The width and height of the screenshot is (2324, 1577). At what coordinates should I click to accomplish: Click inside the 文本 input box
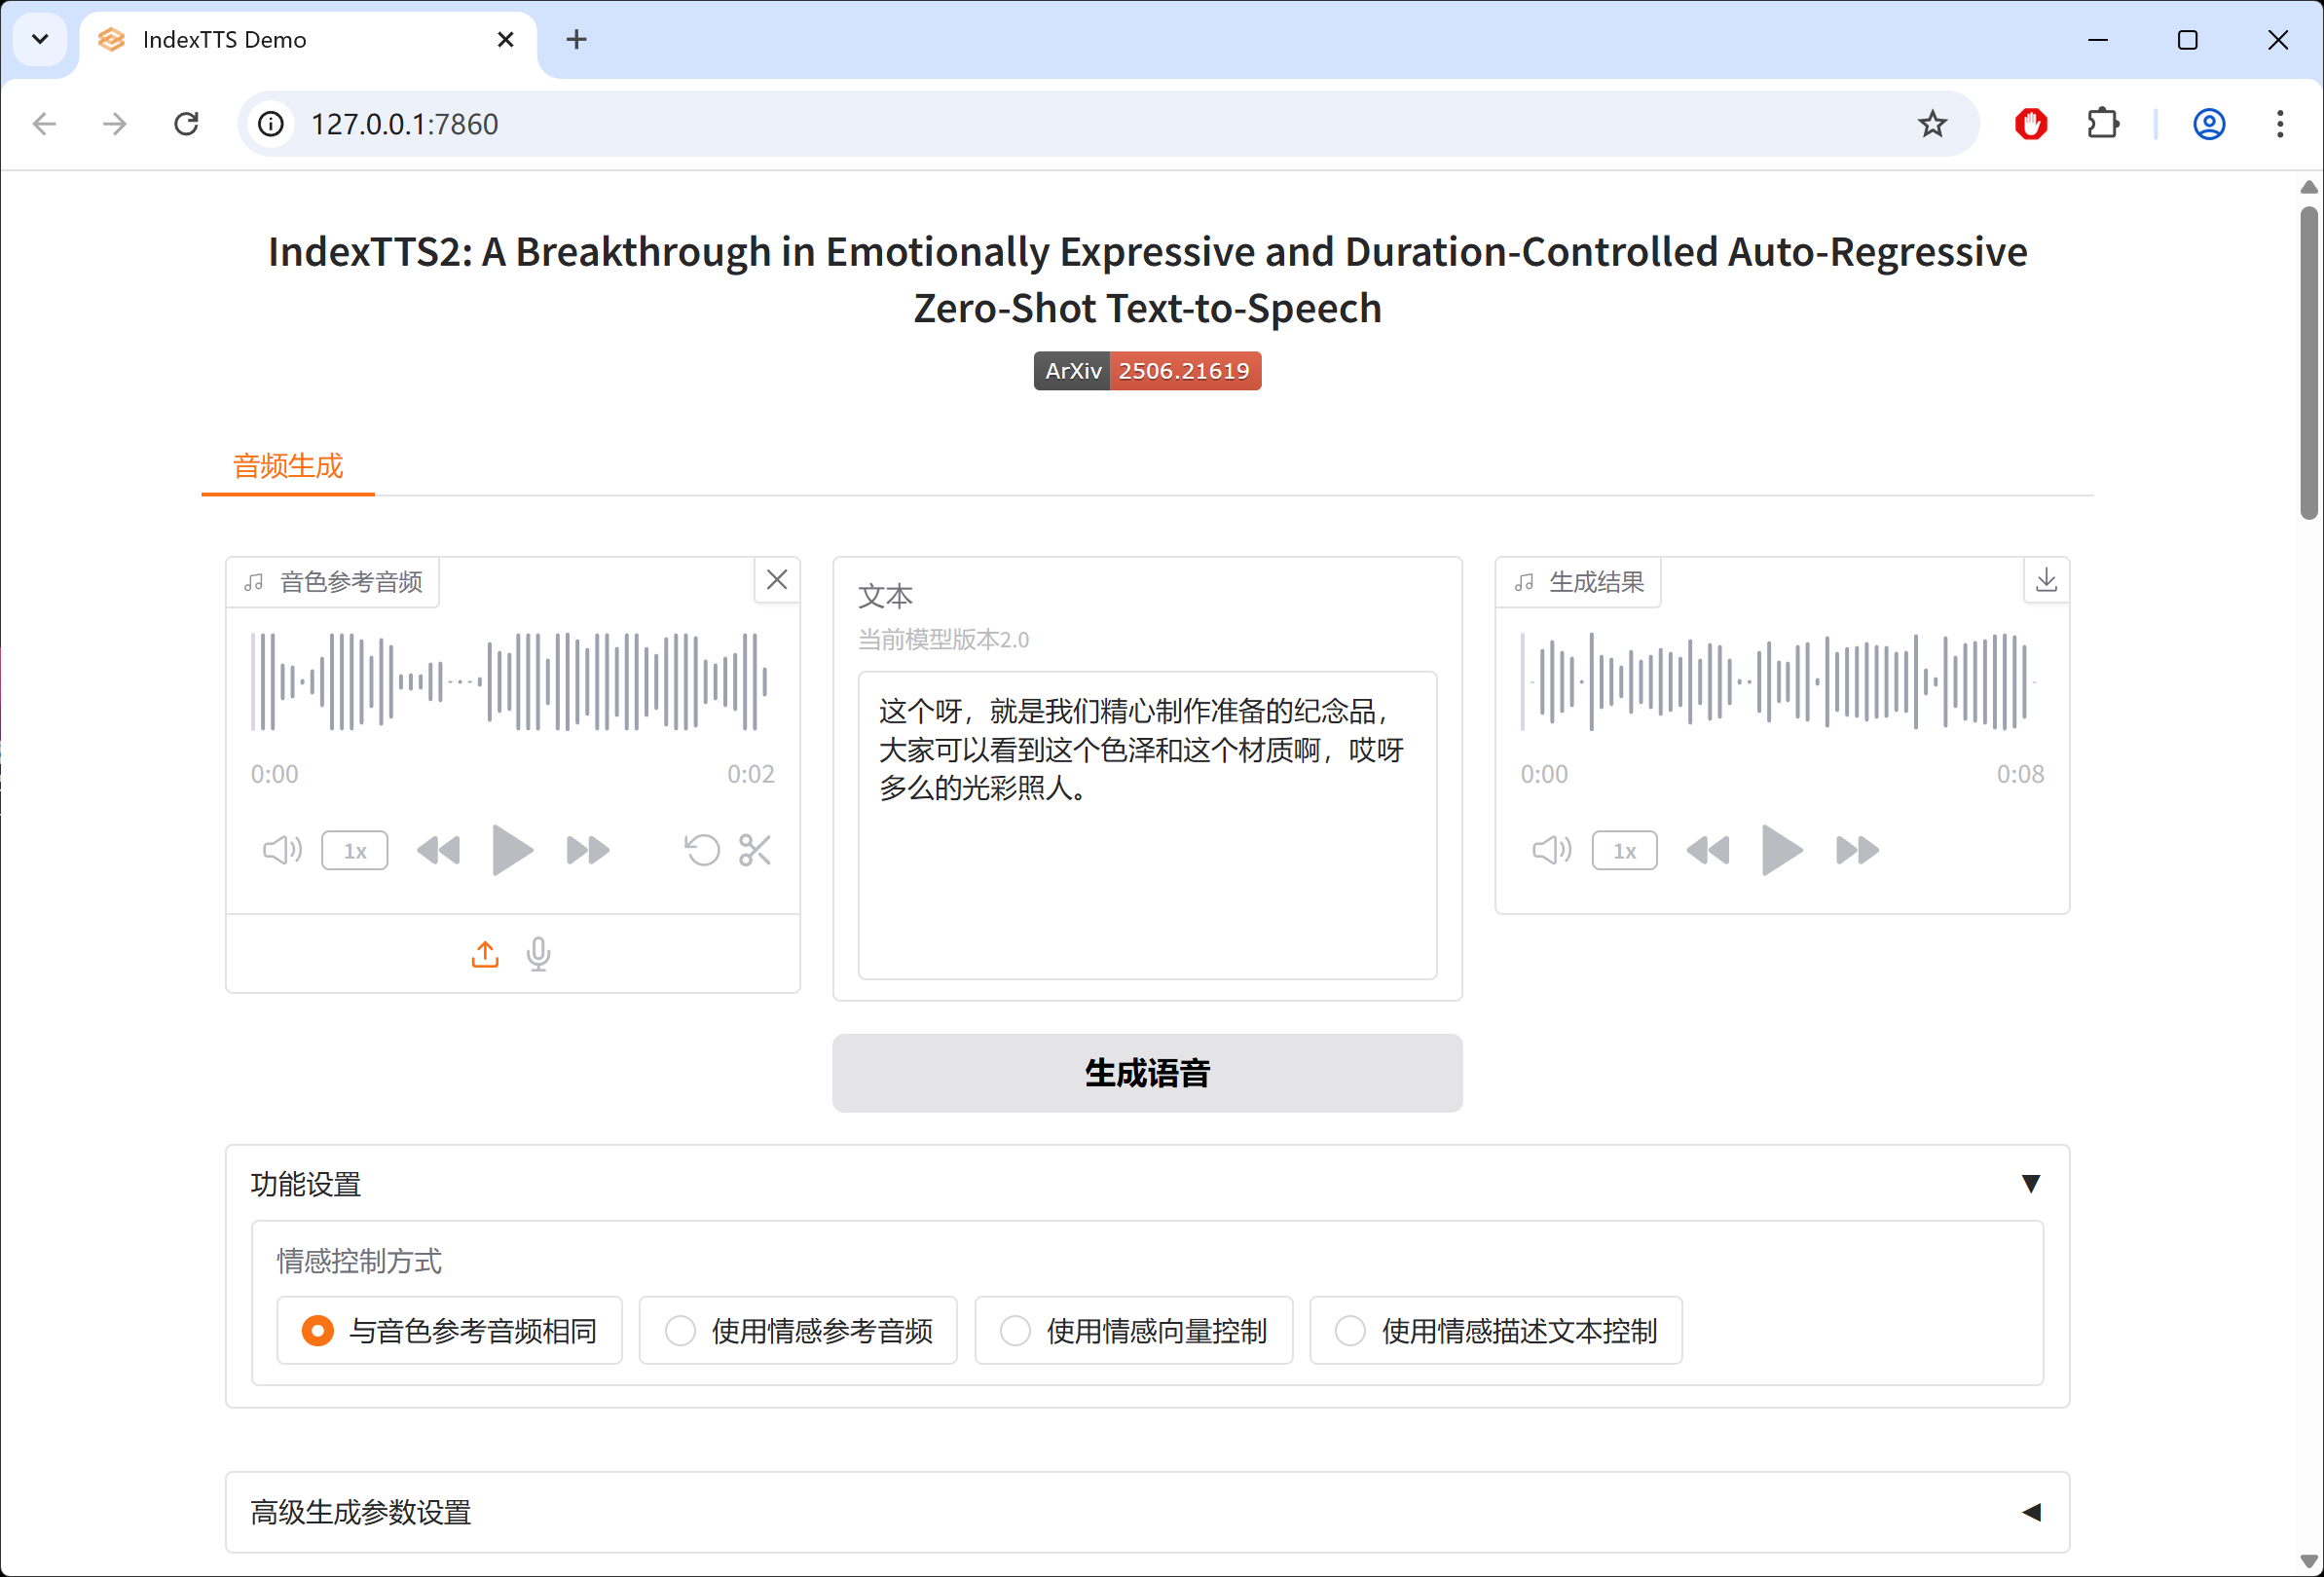[1147, 825]
